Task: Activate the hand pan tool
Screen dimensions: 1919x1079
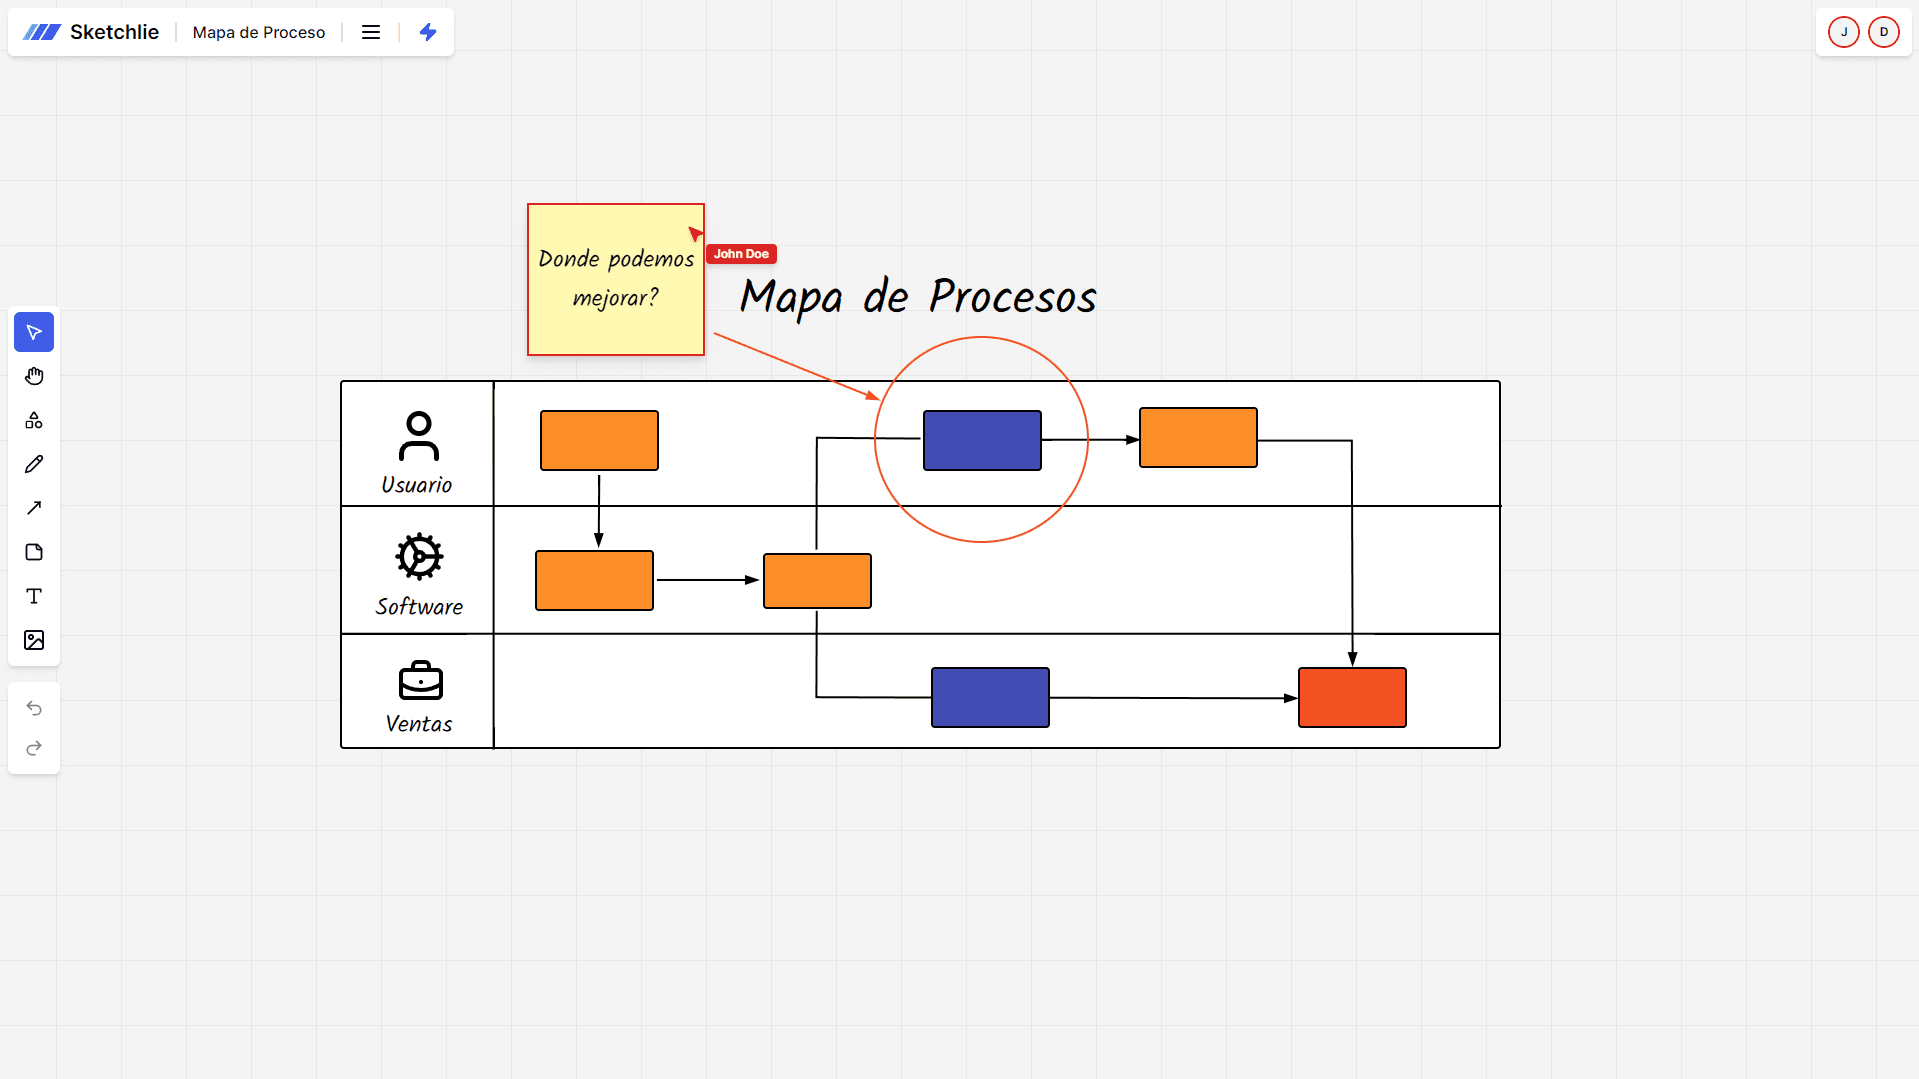Action: coord(33,376)
